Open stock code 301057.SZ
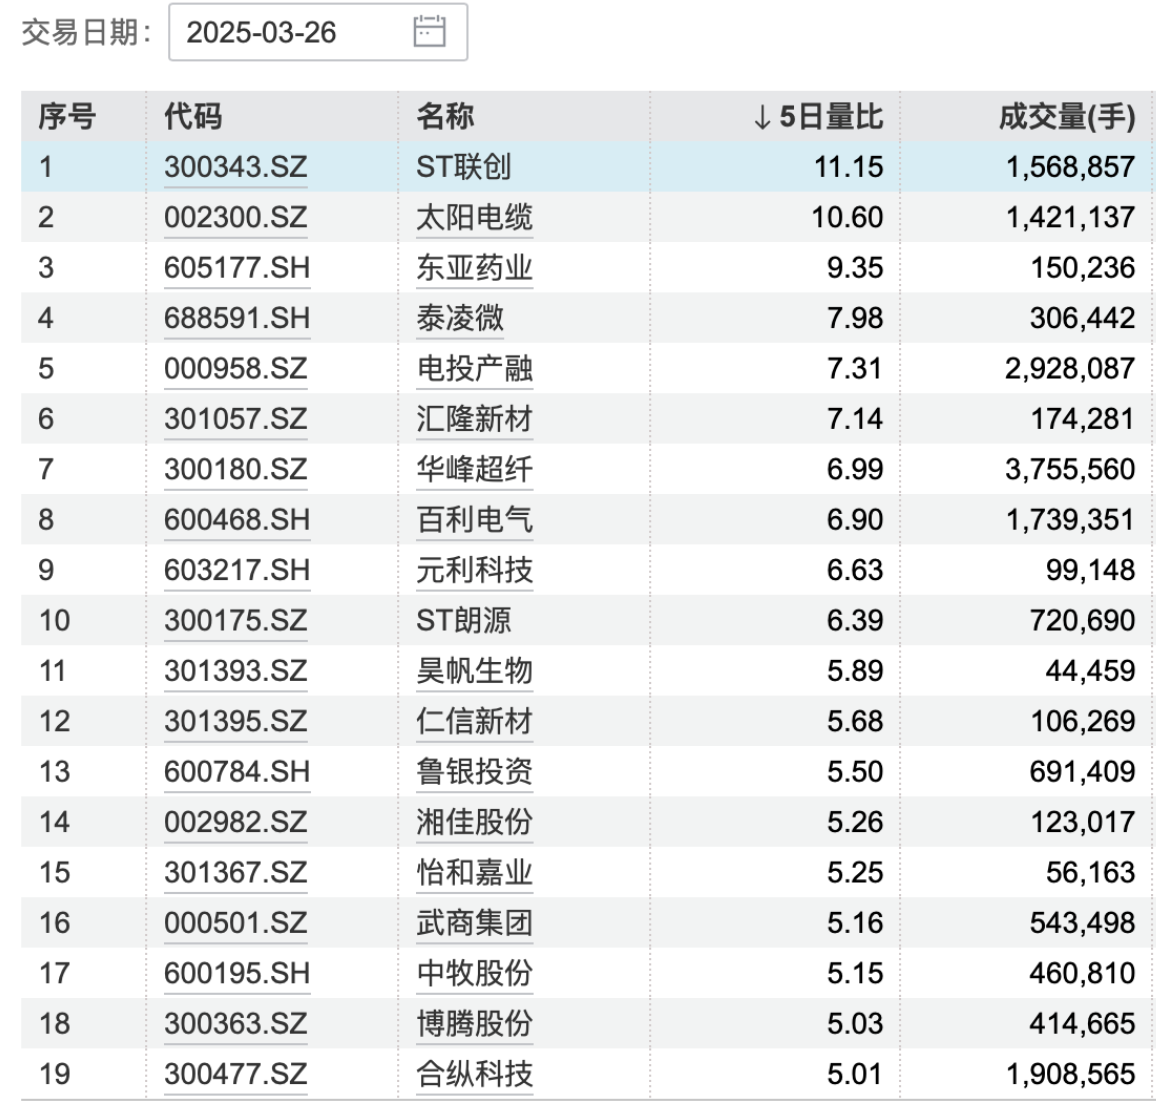The width and height of the screenshot is (1156, 1102). tap(235, 419)
